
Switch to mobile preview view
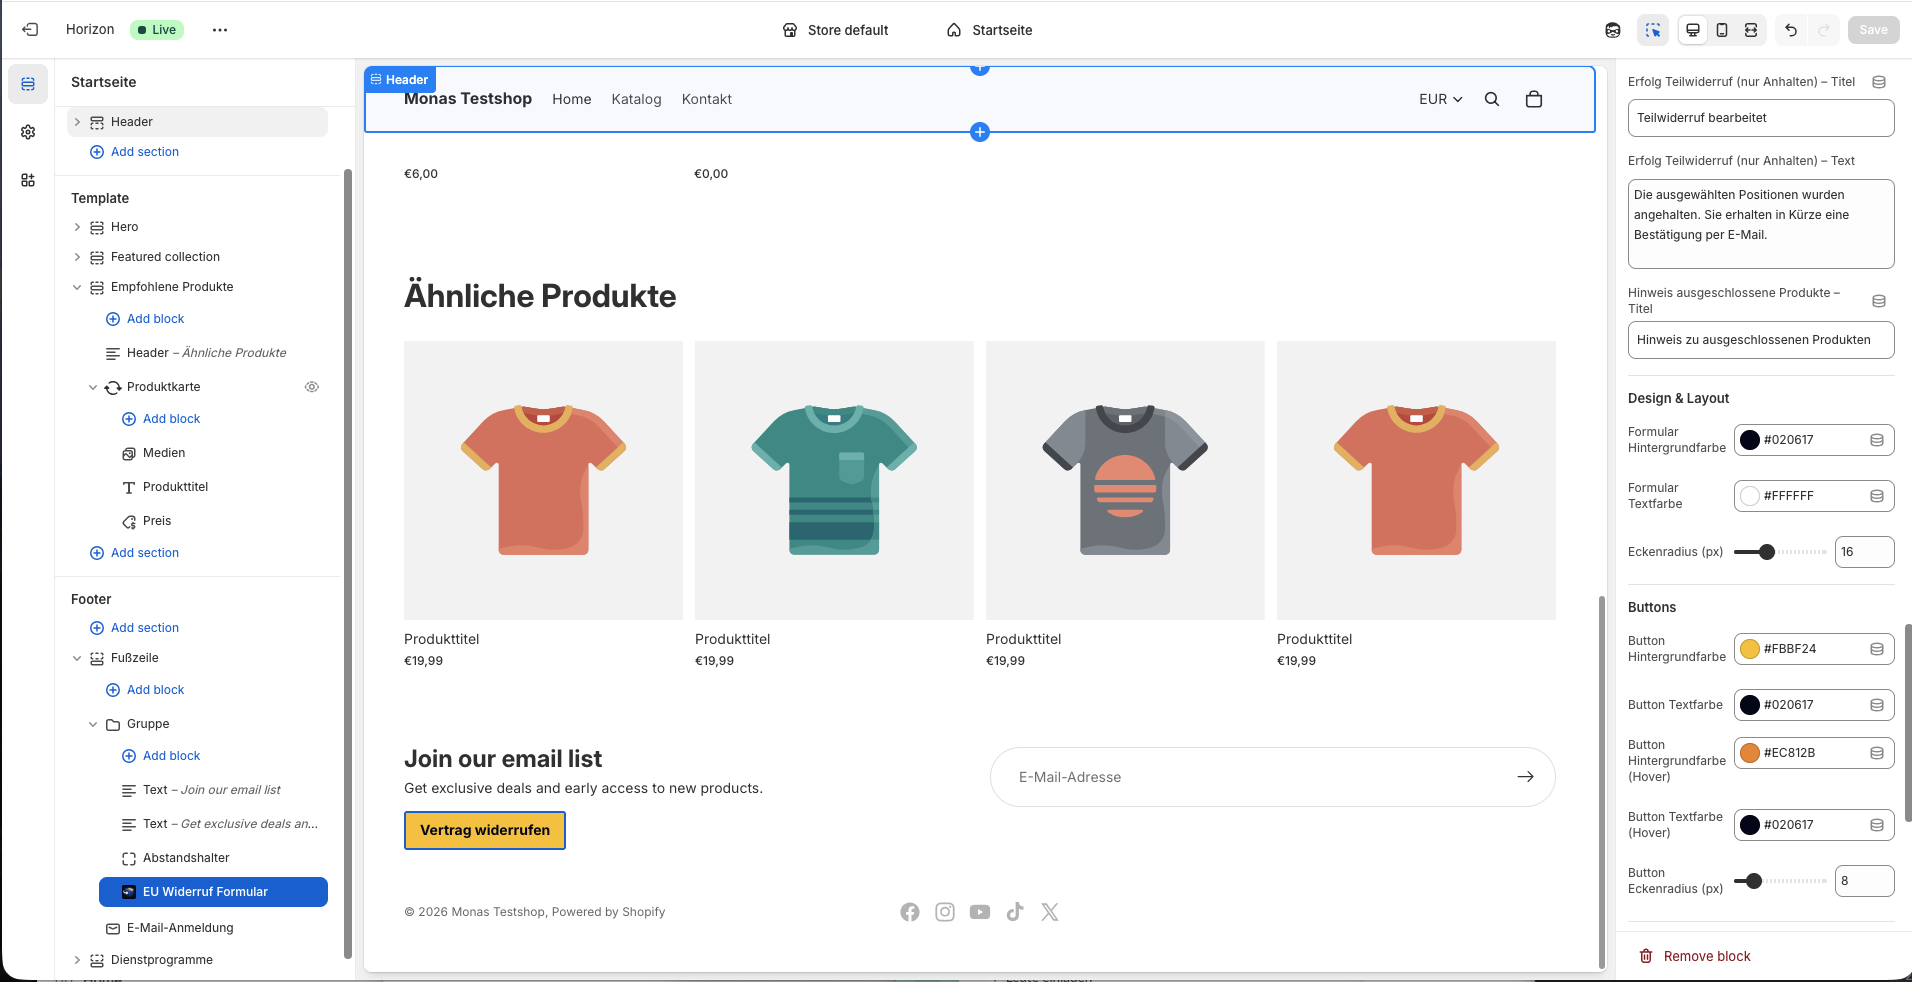pos(1722,30)
